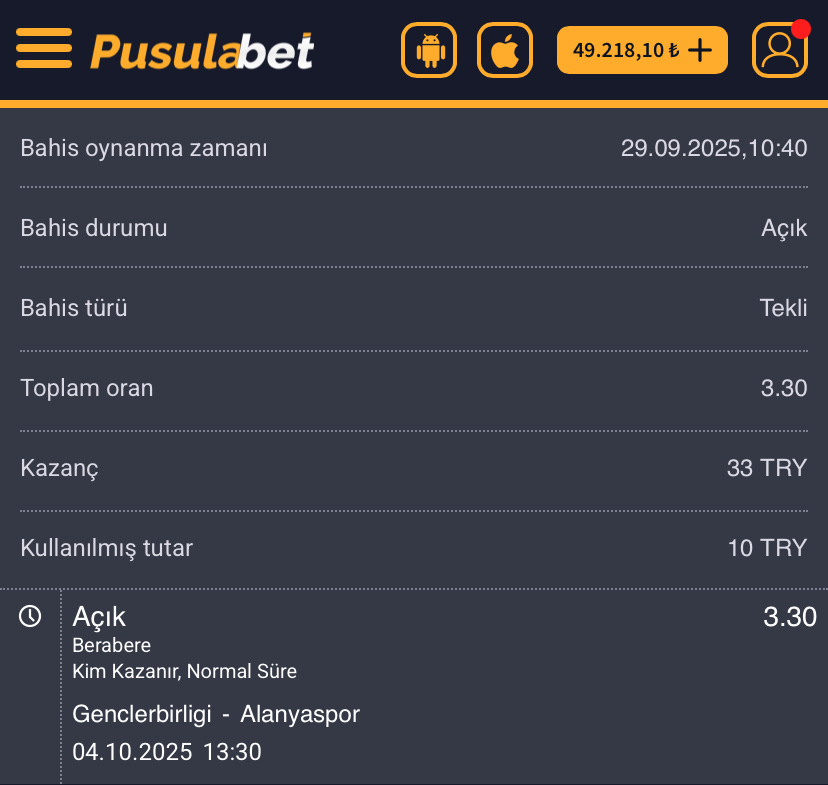Download the Android app
828x785 pixels.
[x=429, y=50]
